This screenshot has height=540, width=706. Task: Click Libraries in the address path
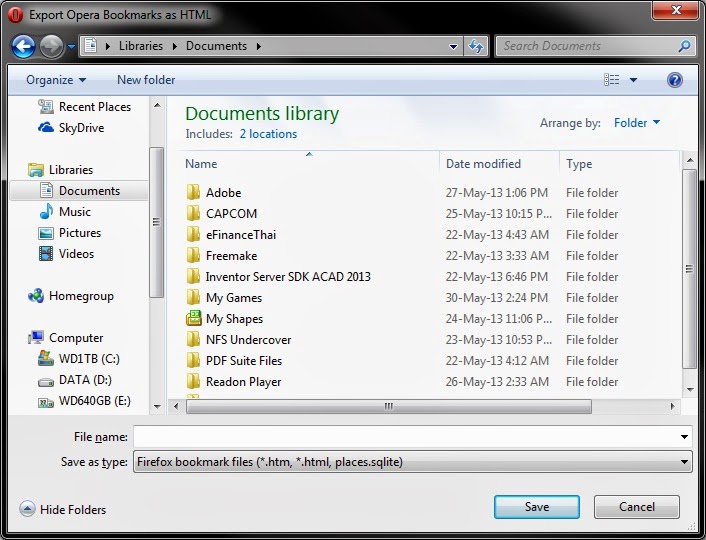pyautogui.click(x=141, y=46)
